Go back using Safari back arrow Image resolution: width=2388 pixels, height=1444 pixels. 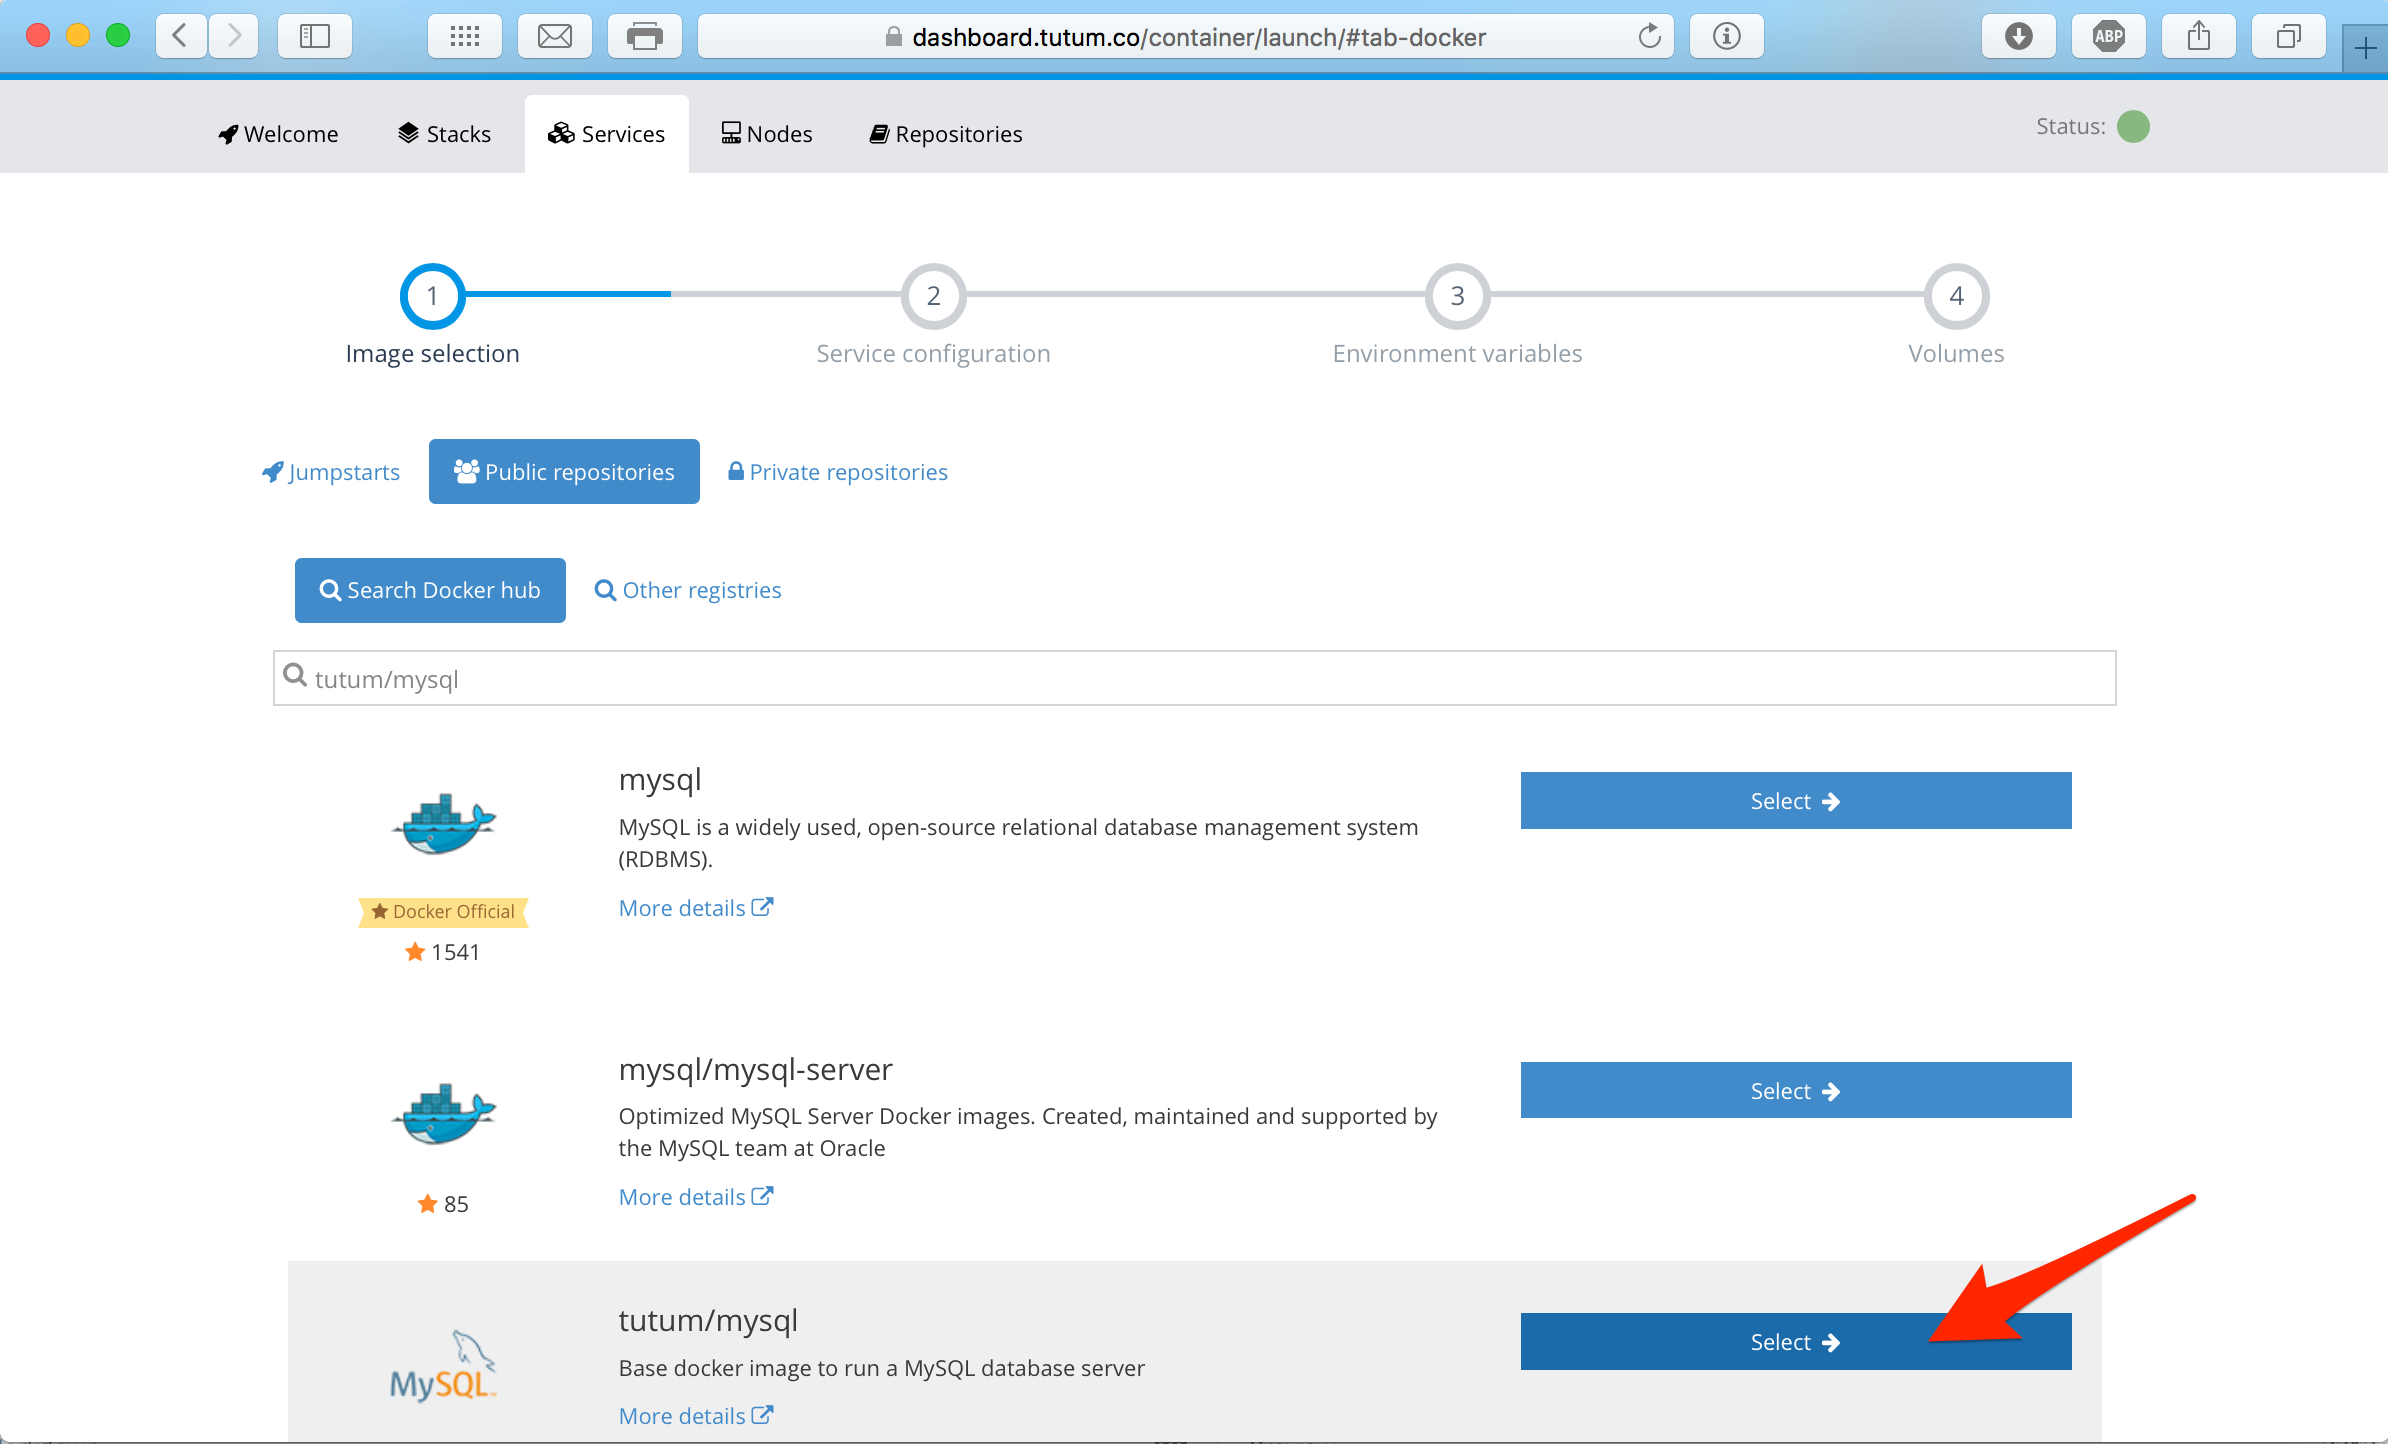[181, 37]
